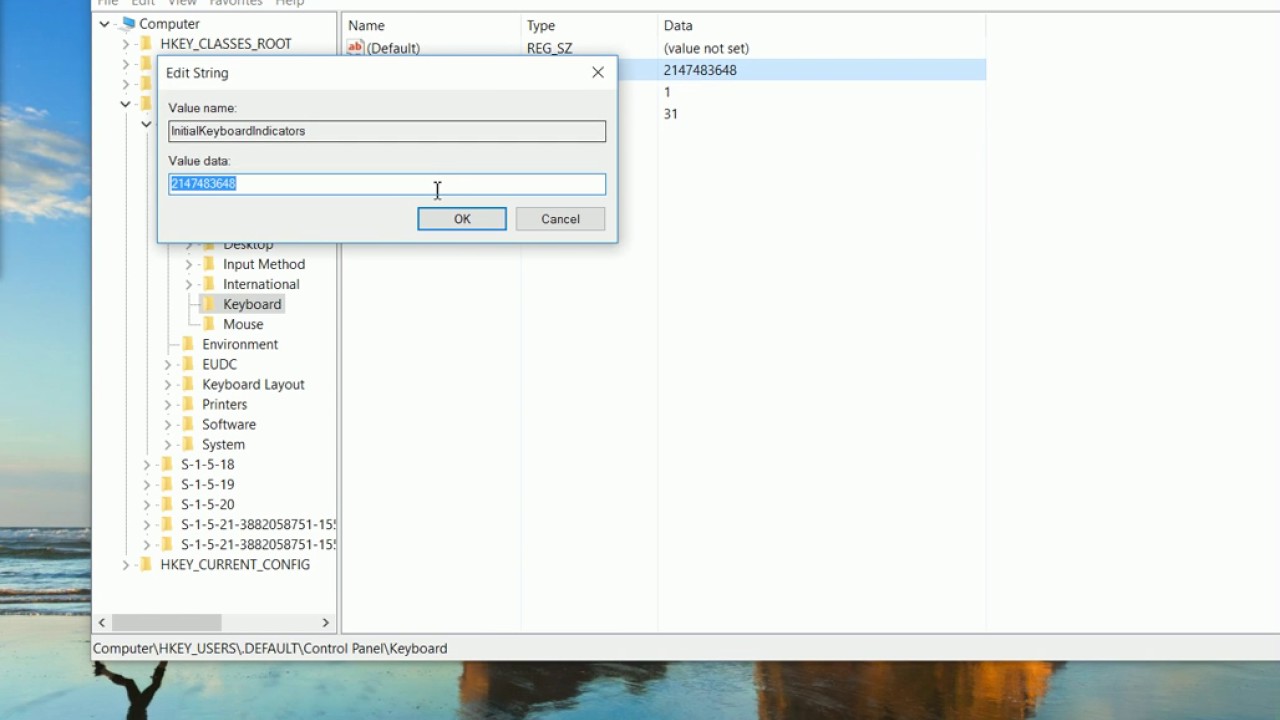Click the S-1-5-20 folder icon
The width and height of the screenshot is (1280, 720).
pos(166,504)
